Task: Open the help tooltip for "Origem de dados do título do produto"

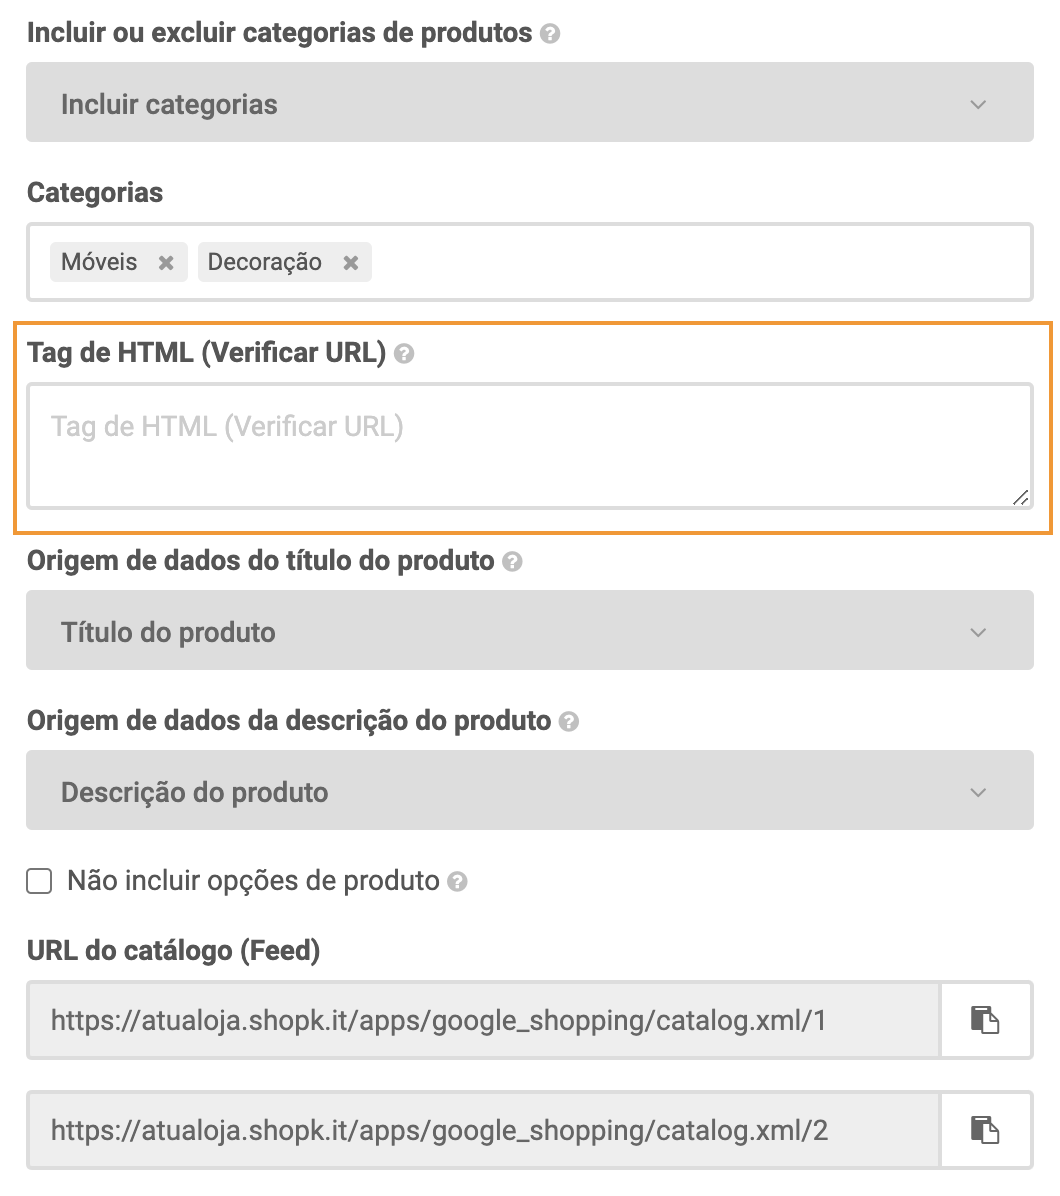Action: pyautogui.click(x=512, y=561)
